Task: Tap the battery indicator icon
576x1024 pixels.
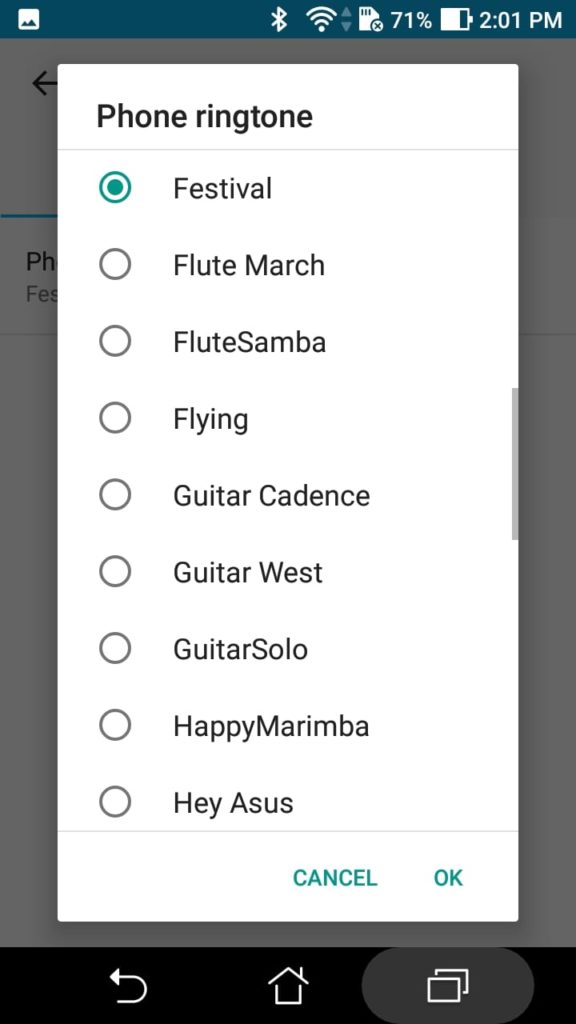Action: pyautogui.click(x=456, y=20)
